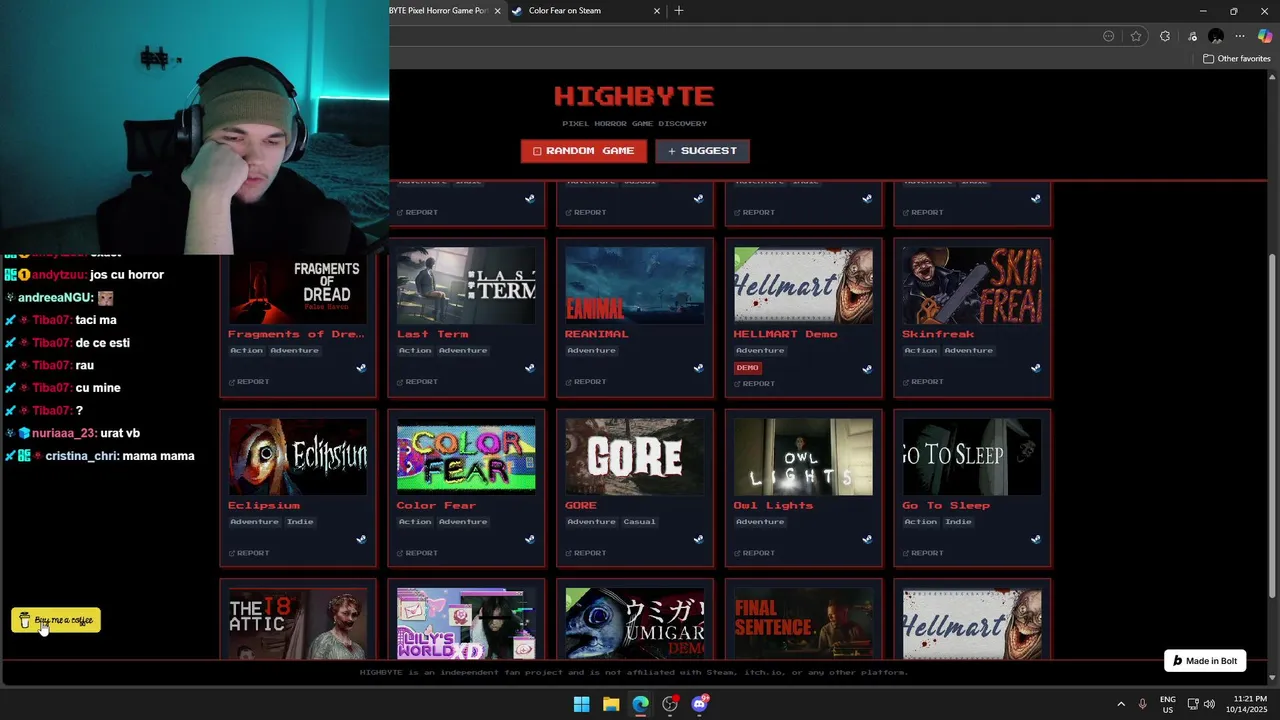This screenshot has width=1280, height=720.
Task: Open the browser profile avatar
Action: click(1216, 36)
